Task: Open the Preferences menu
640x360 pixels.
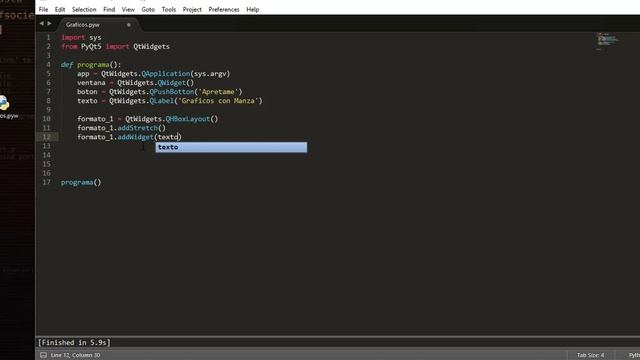Action: tap(224, 9)
